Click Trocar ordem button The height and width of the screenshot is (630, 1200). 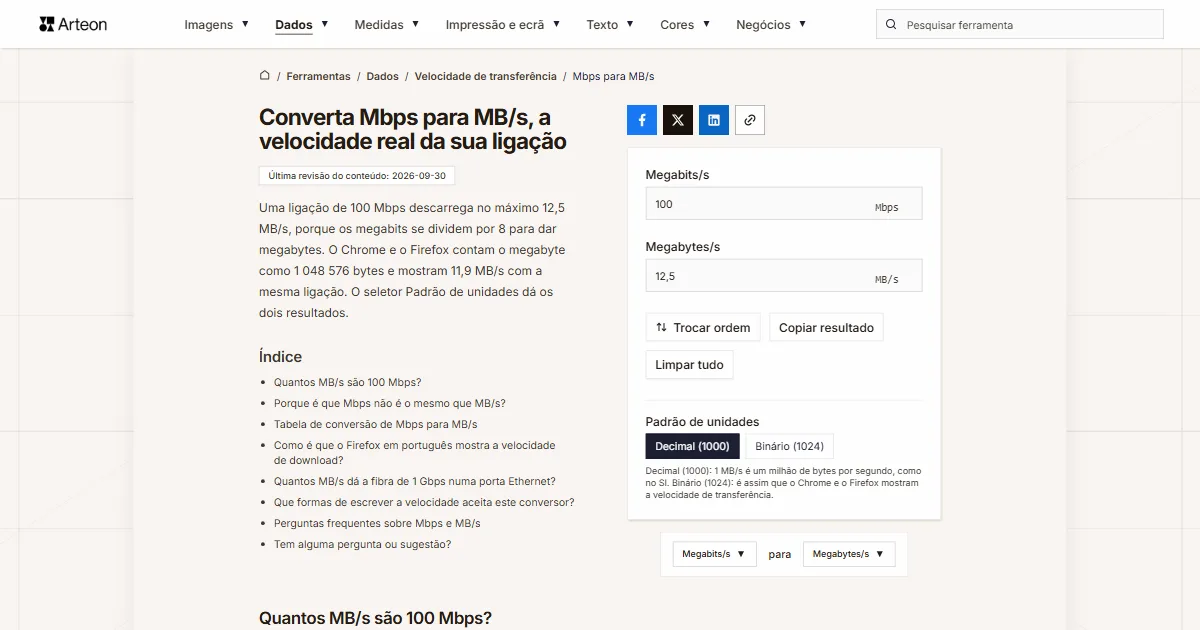(x=703, y=327)
